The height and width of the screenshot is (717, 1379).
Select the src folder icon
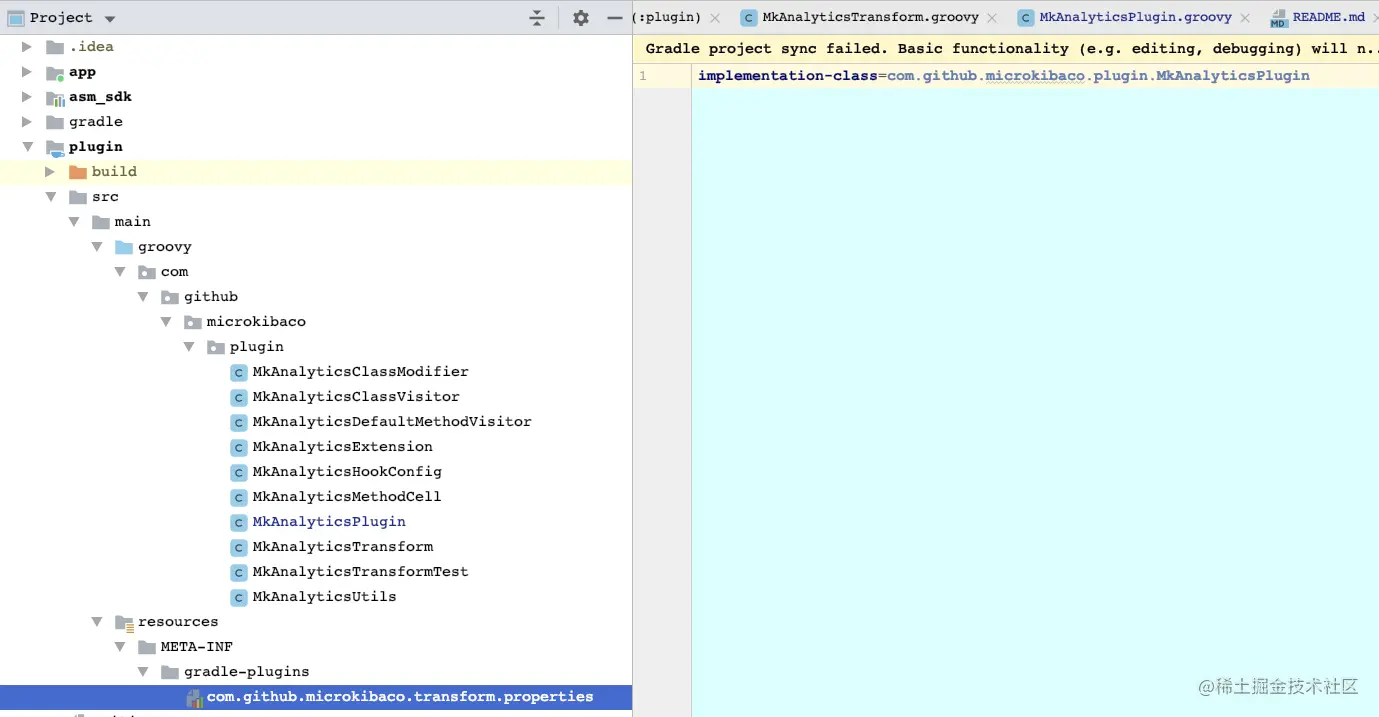click(78, 197)
